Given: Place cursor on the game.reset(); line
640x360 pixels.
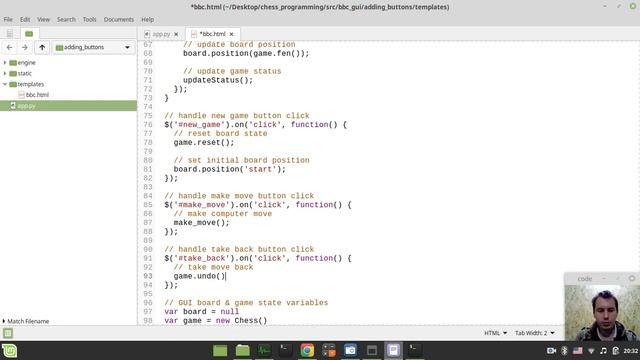Looking at the screenshot, I should 204,142.
